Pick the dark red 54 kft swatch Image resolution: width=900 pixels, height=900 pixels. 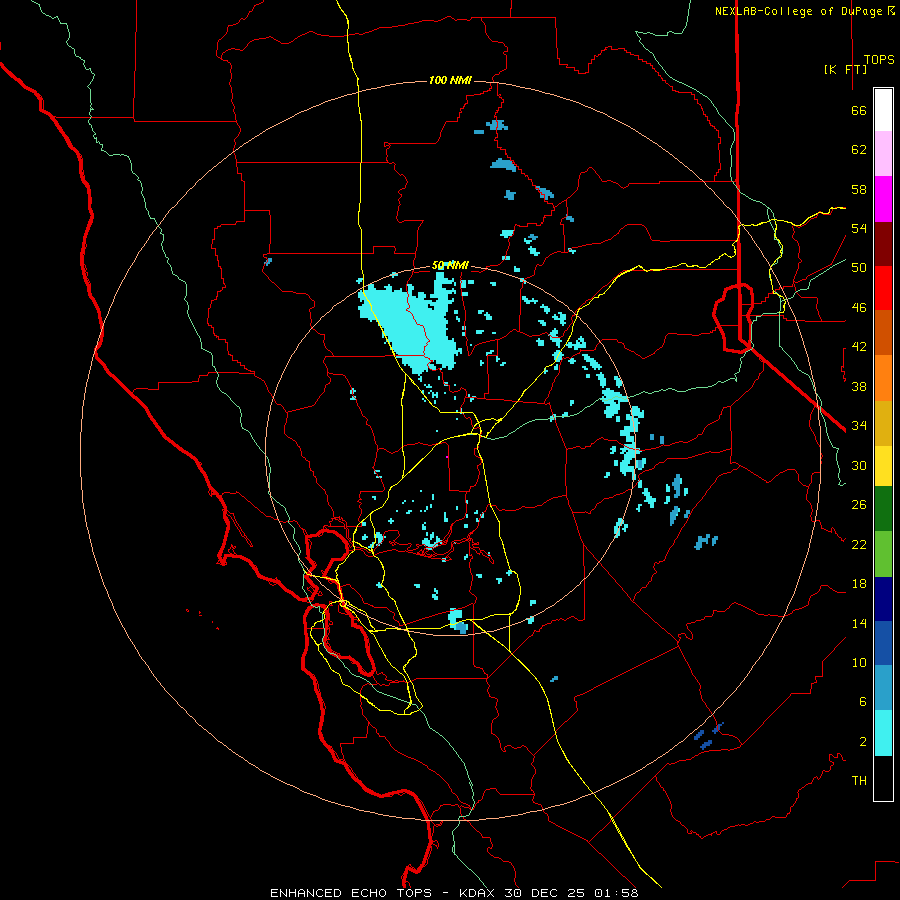click(883, 244)
